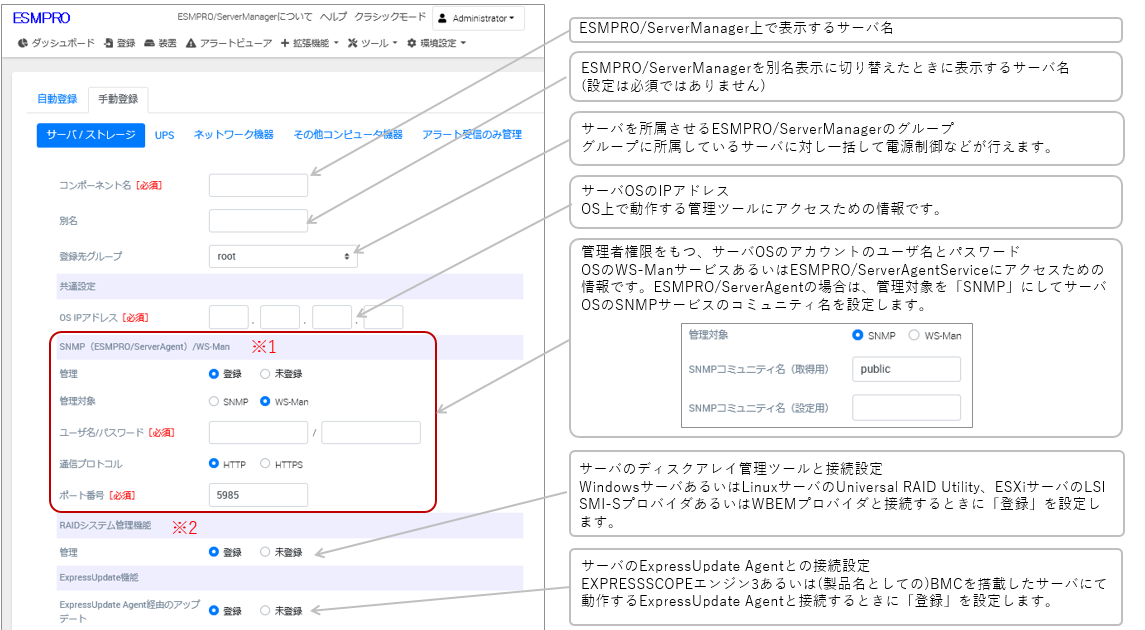This screenshot has width=1145, height=630.
Task: Select 登録 for RAIDシステム管理機能
Action: point(214,552)
